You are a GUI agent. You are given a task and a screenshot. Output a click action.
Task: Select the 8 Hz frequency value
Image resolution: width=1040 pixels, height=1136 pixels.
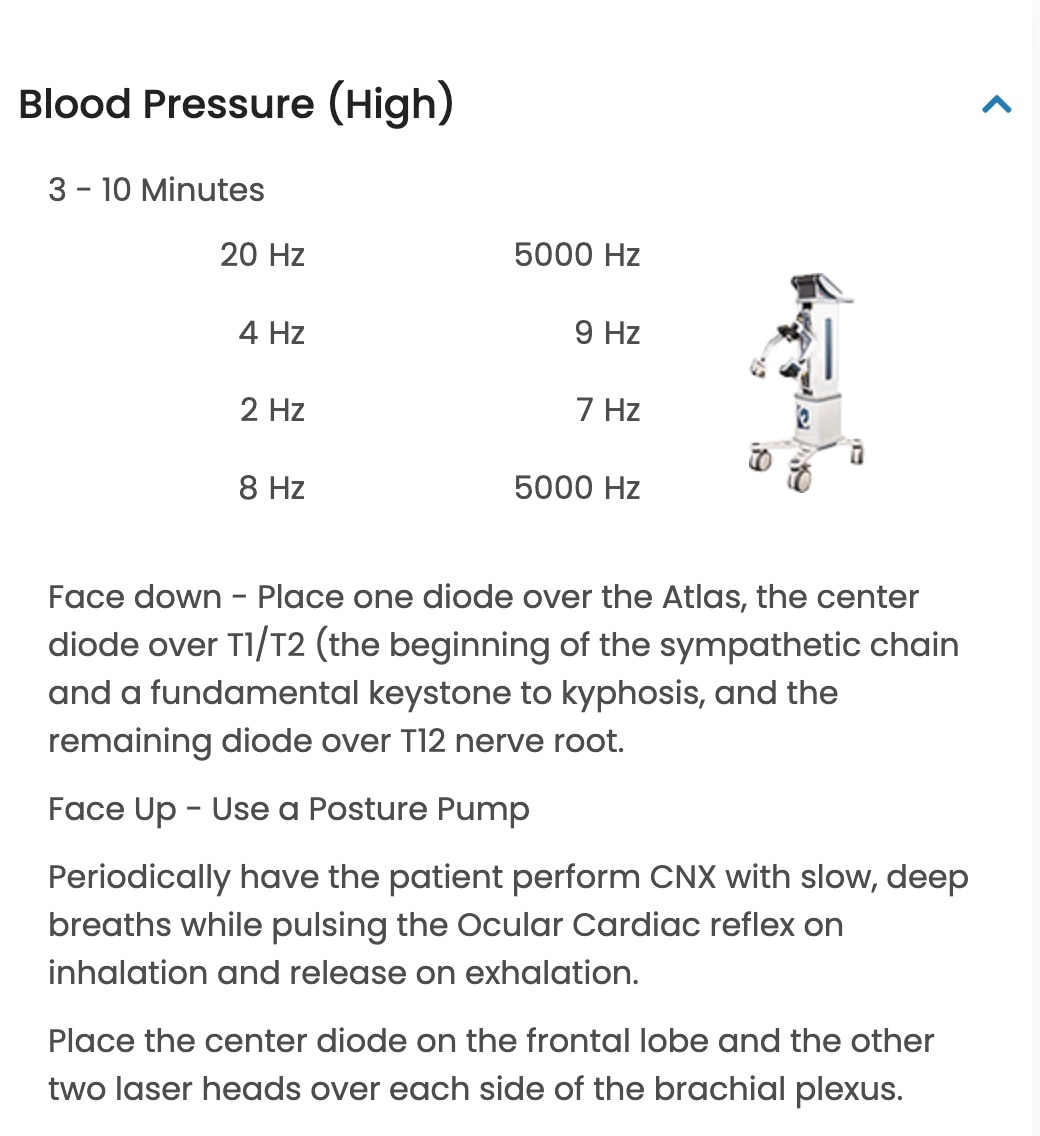(x=271, y=488)
